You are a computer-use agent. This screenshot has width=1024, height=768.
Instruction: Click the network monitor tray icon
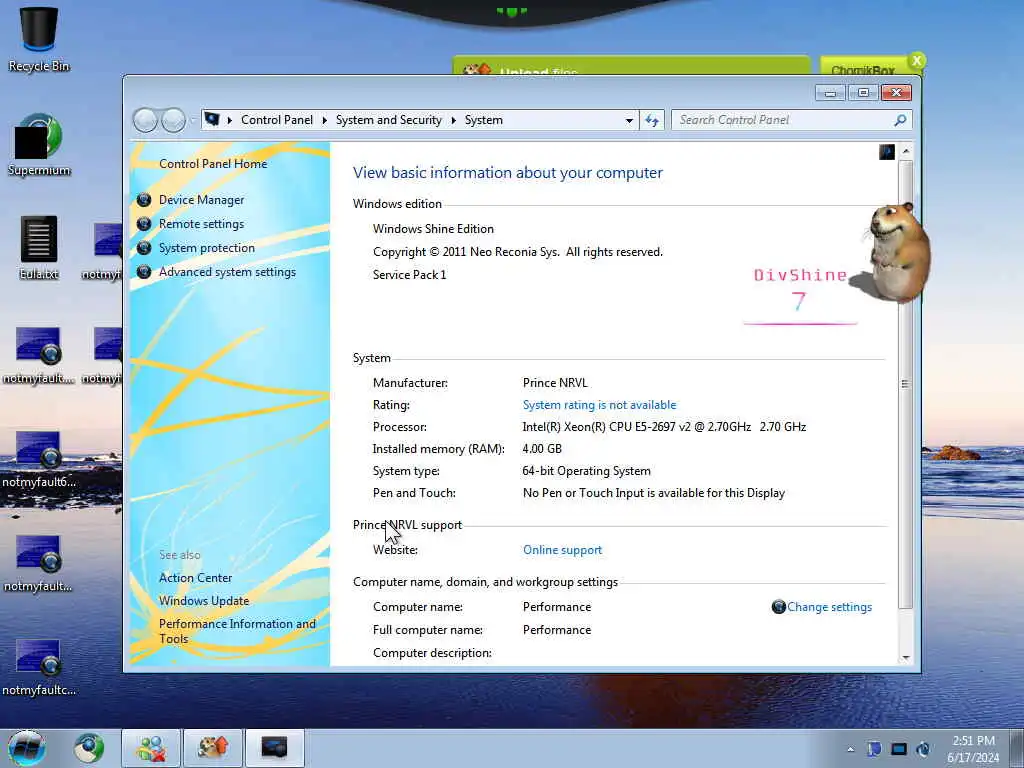pyautogui.click(x=899, y=749)
